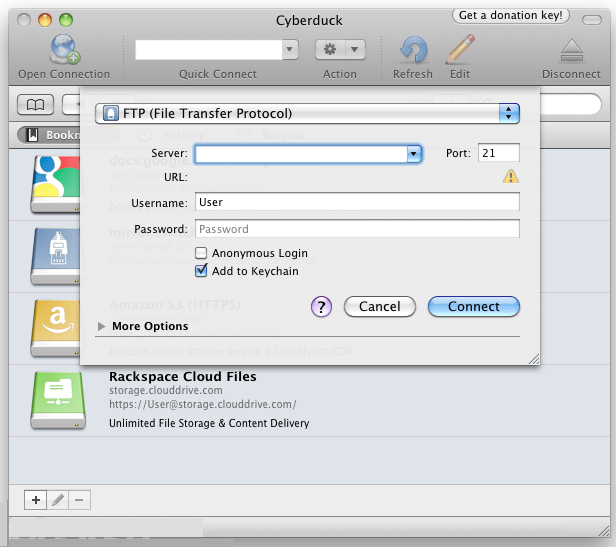Click the Edit pencil toolbar icon
This screenshot has height=547, width=616.
tap(460, 49)
